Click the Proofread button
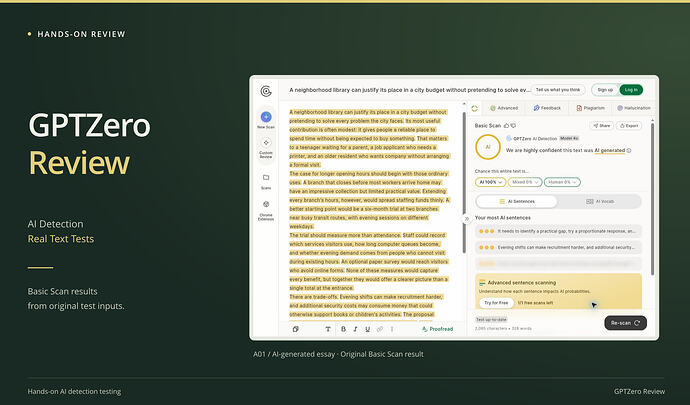The height and width of the screenshot is (405, 690). click(x=437, y=329)
